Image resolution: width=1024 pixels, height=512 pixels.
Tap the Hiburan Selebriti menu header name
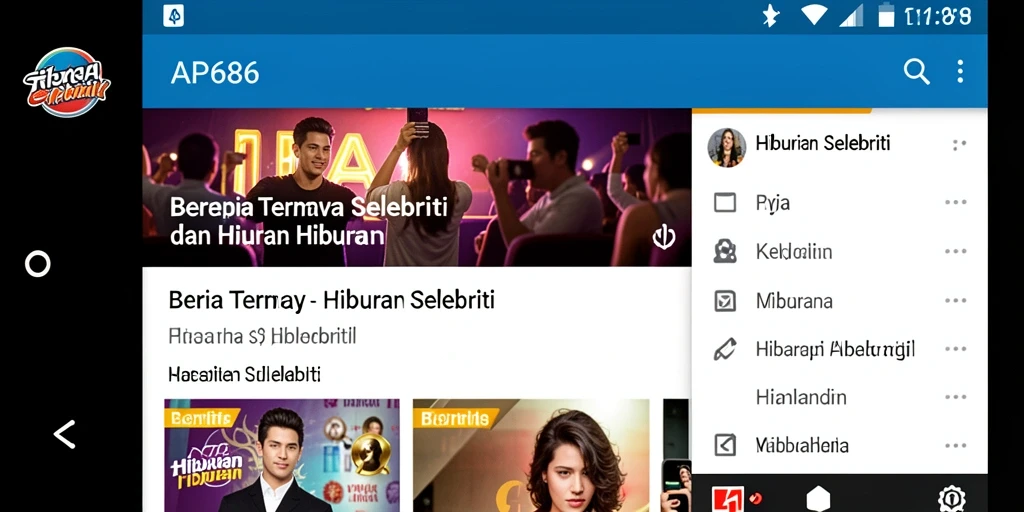[823, 143]
